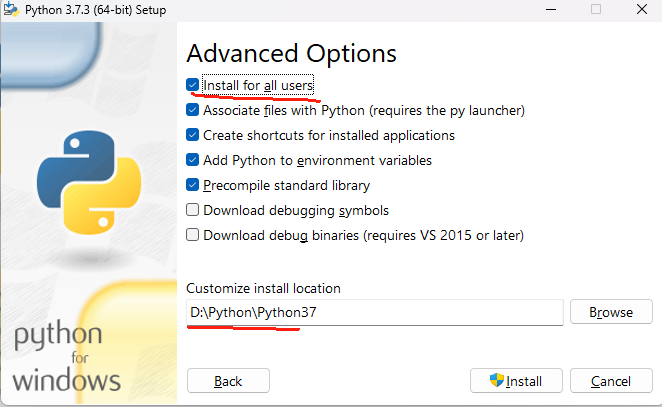Enable Download debug binaries checkbox
662x407 pixels.
[193, 235]
